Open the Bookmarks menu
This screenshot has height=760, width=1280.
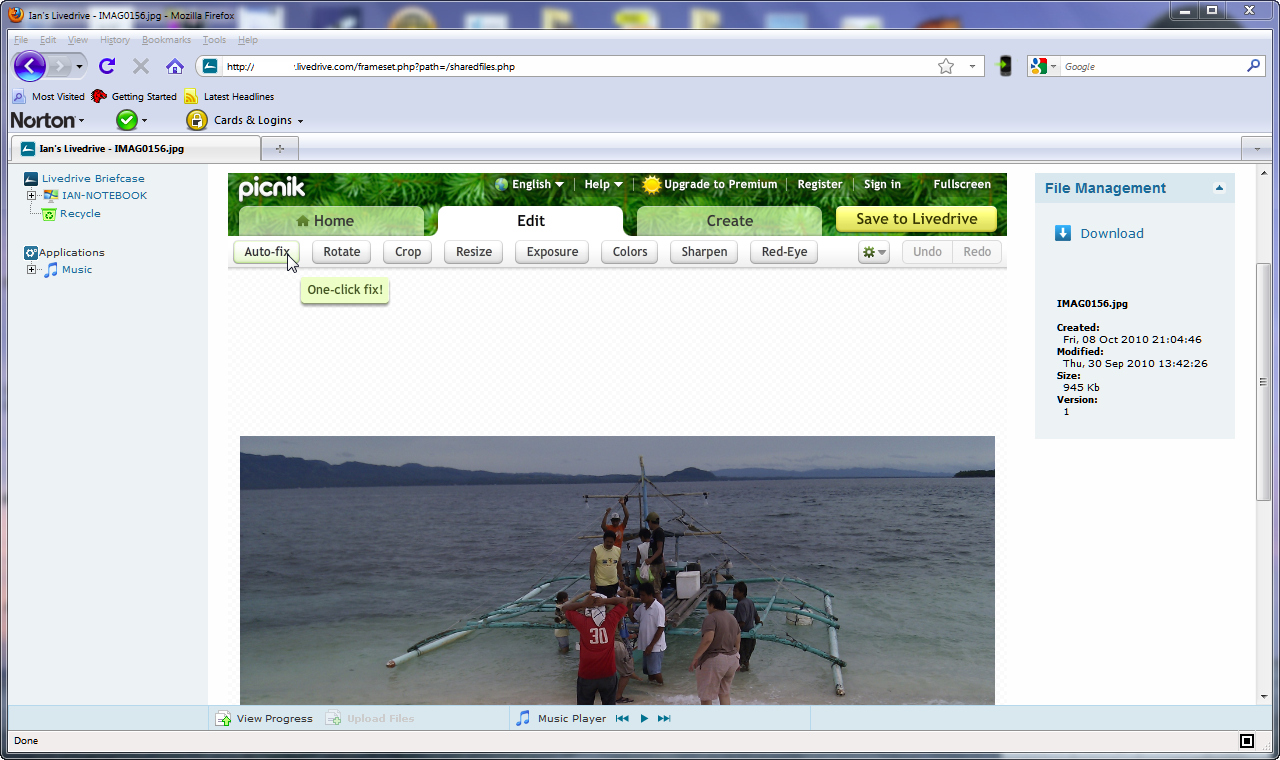pos(166,40)
